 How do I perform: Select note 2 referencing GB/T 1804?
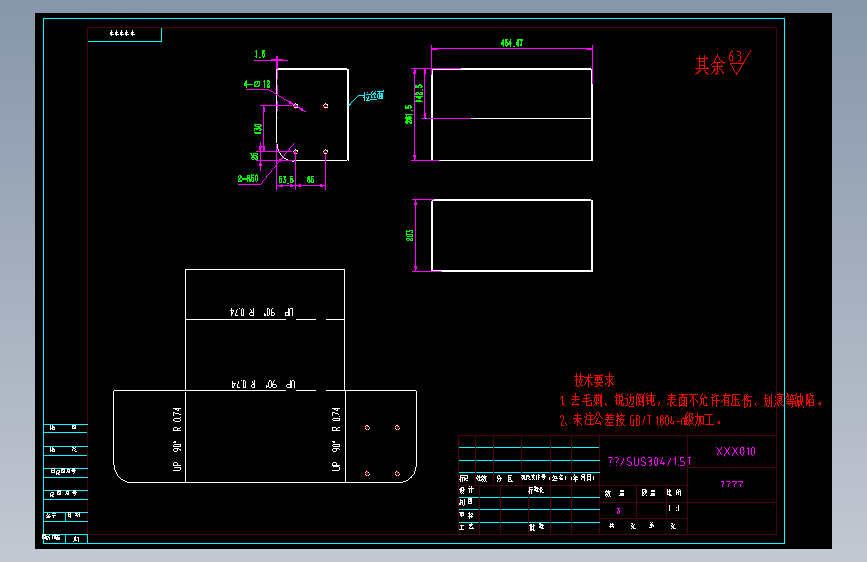(x=640, y=420)
